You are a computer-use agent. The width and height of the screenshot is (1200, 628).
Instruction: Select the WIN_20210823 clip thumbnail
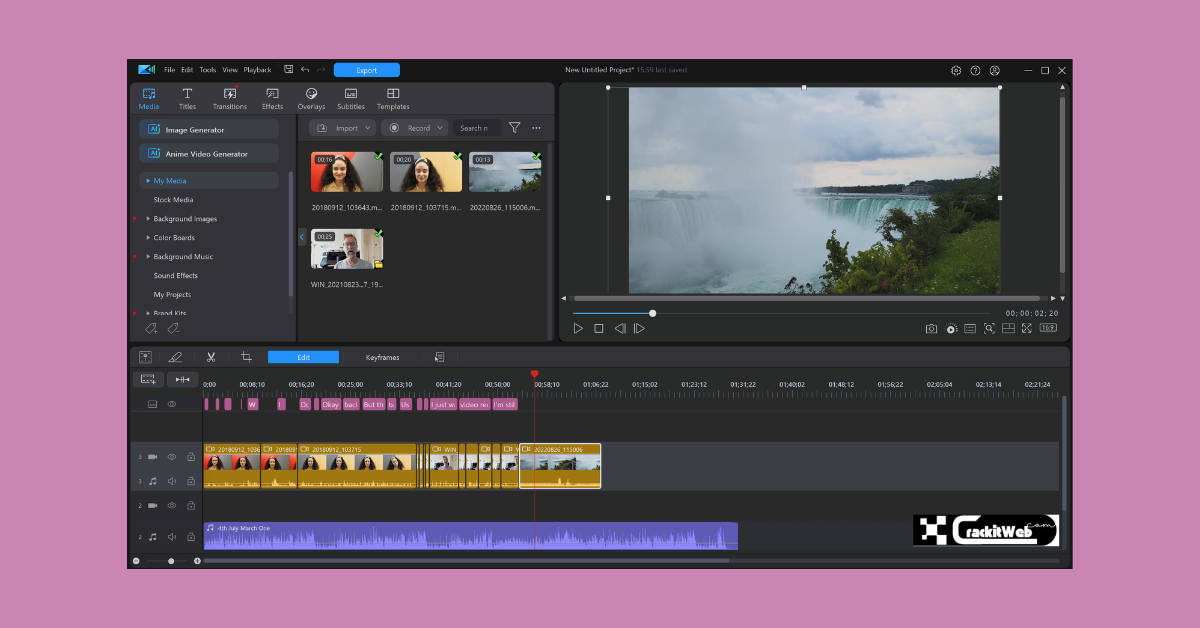click(x=346, y=249)
